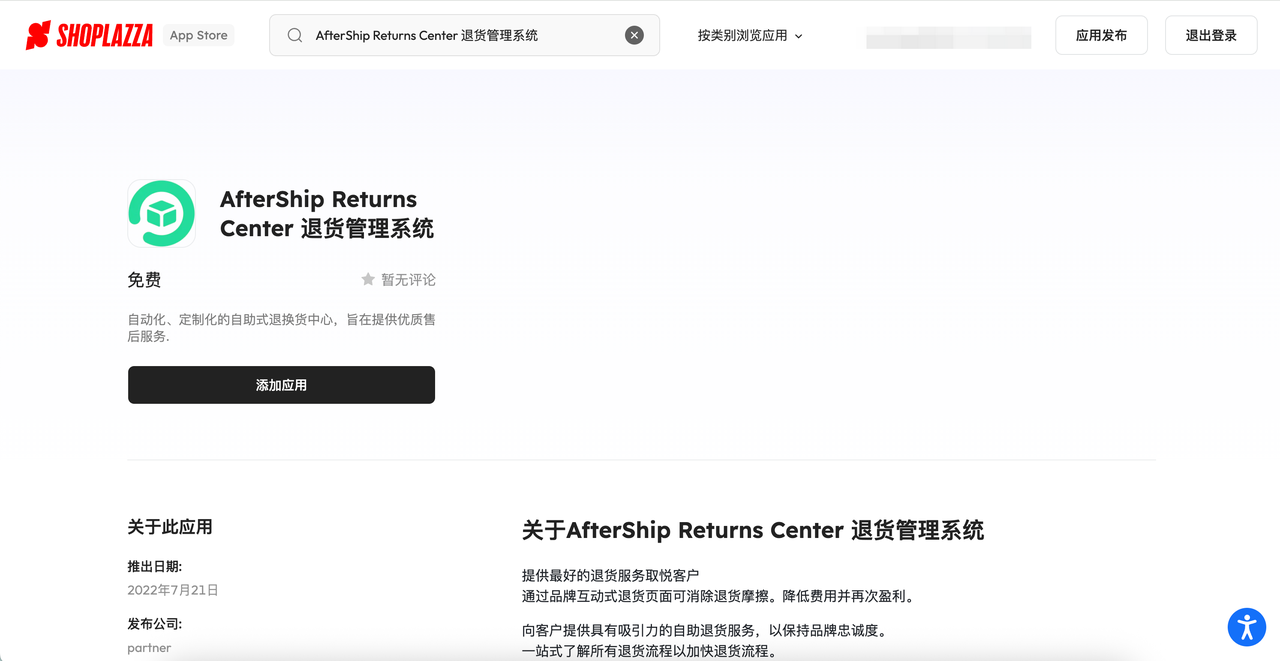Click the AfterShip Returns Center title heading

[327, 213]
